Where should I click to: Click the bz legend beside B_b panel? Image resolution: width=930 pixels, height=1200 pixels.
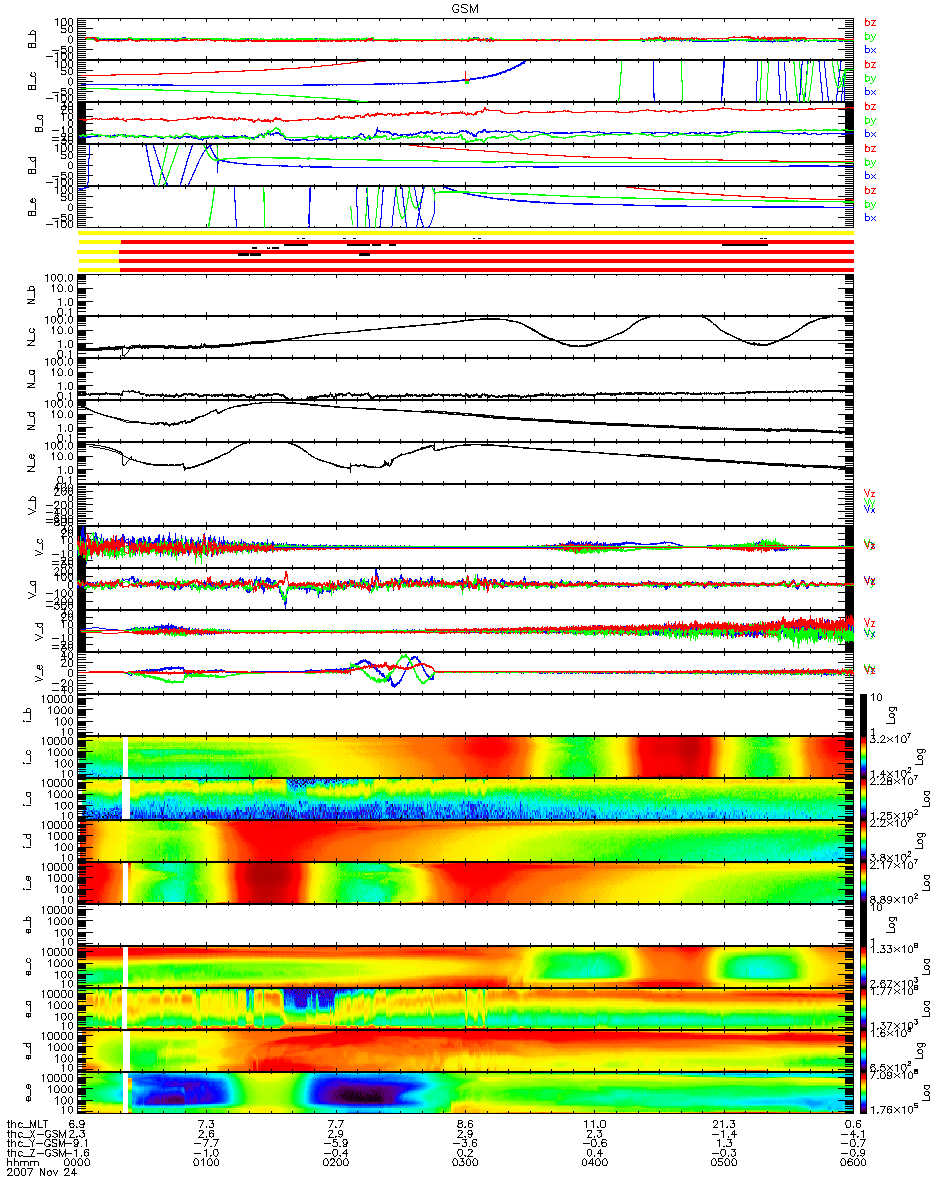click(869, 22)
